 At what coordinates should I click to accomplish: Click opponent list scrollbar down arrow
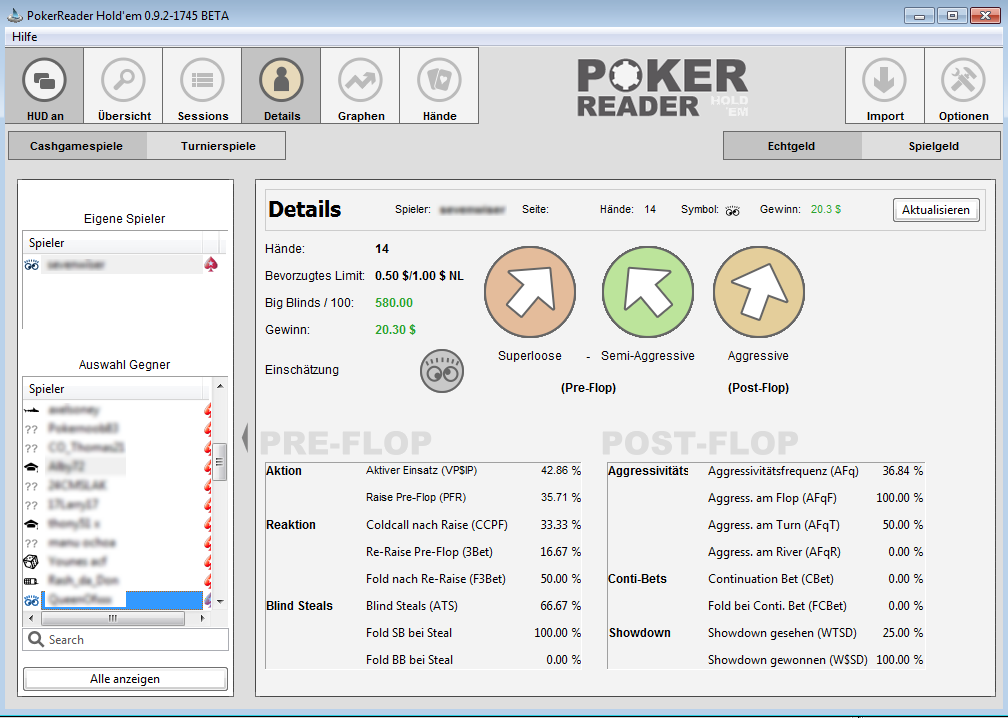point(220,602)
